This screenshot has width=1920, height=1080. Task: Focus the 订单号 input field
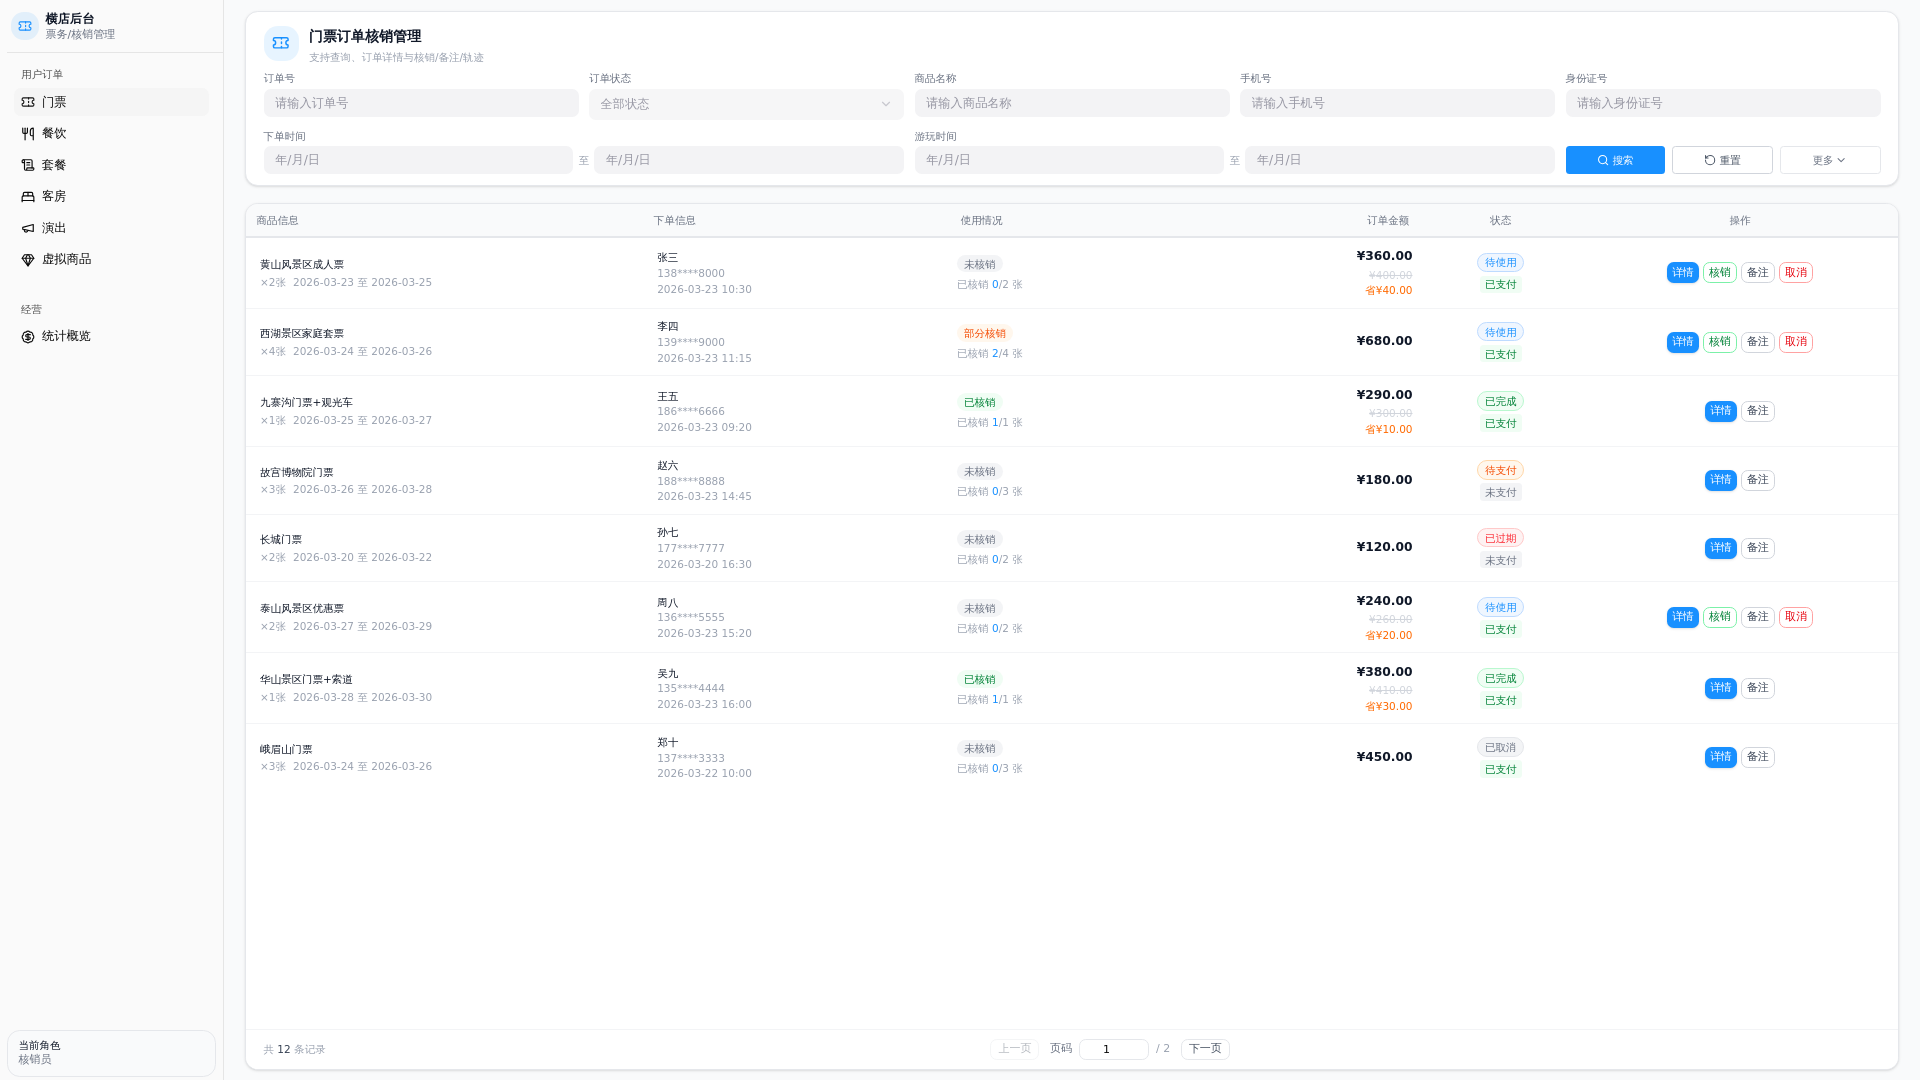pos(421,103)
